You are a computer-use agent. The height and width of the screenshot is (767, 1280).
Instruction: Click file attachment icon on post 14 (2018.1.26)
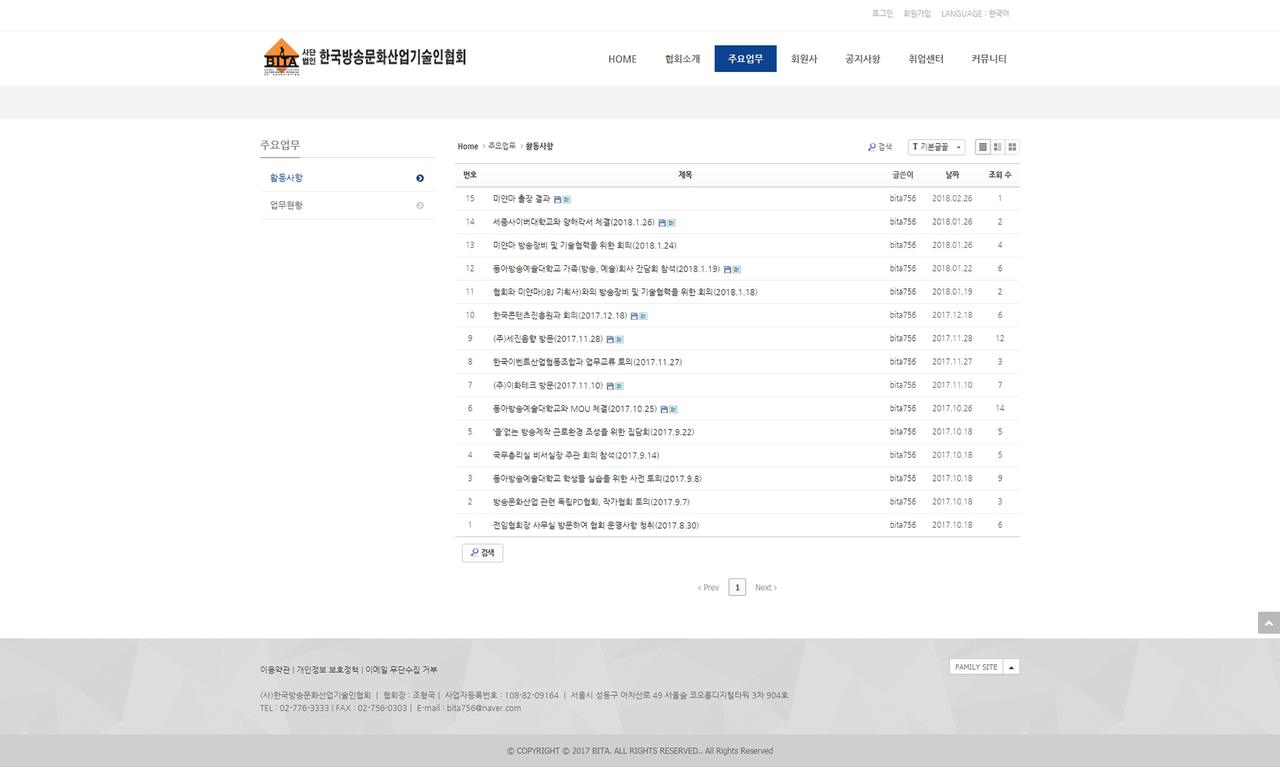click(662, 222)
